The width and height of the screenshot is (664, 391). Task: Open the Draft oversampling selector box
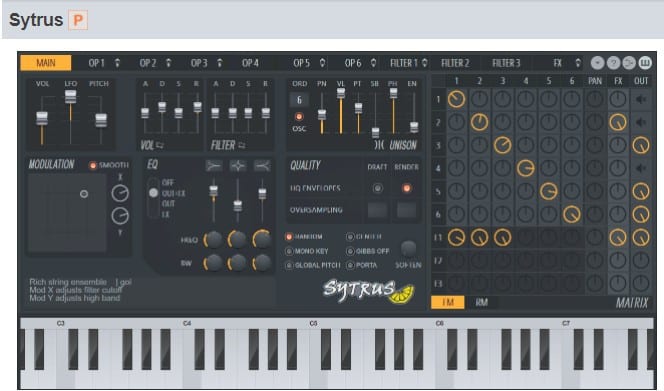pos(377,210)
